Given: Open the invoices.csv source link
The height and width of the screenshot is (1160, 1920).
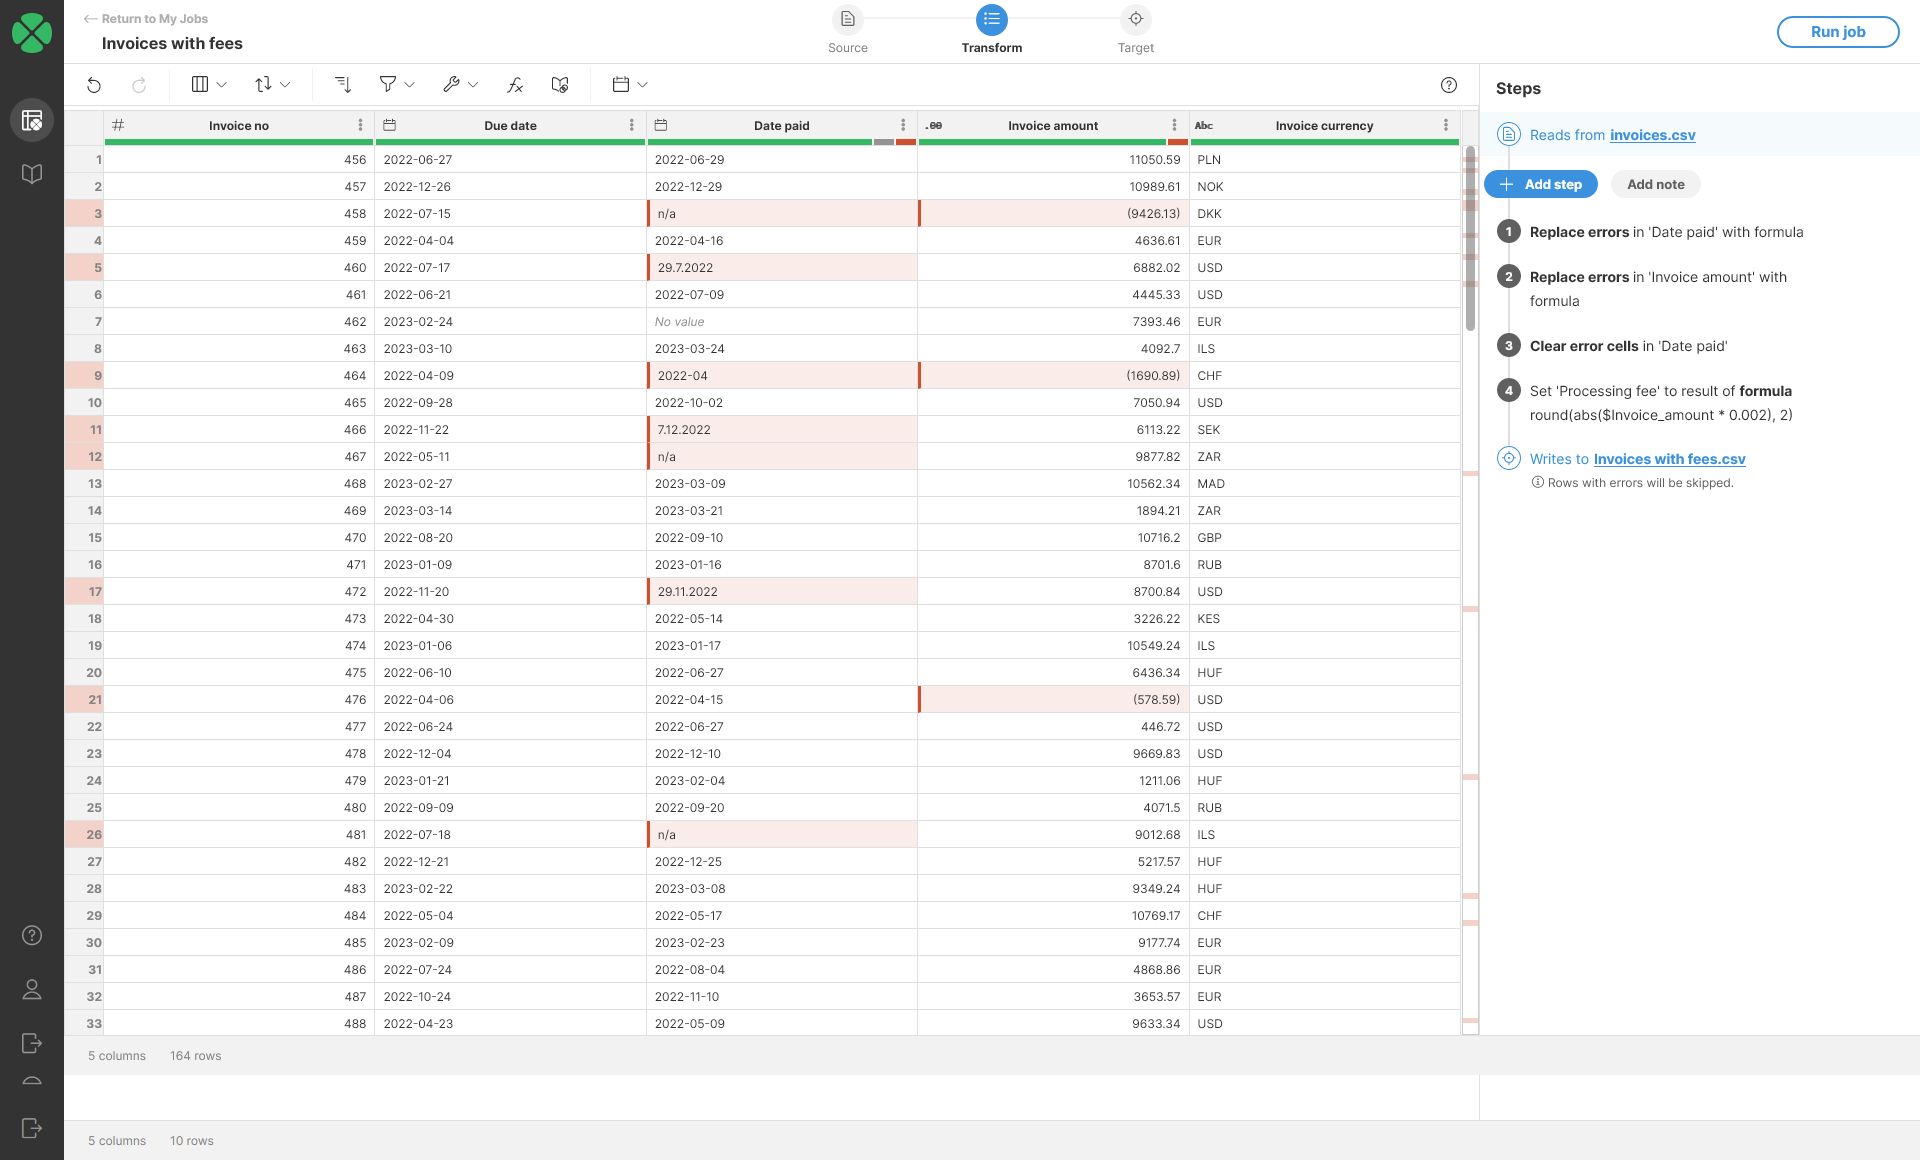Looking at the screenshot, I should coord(1652,135).
